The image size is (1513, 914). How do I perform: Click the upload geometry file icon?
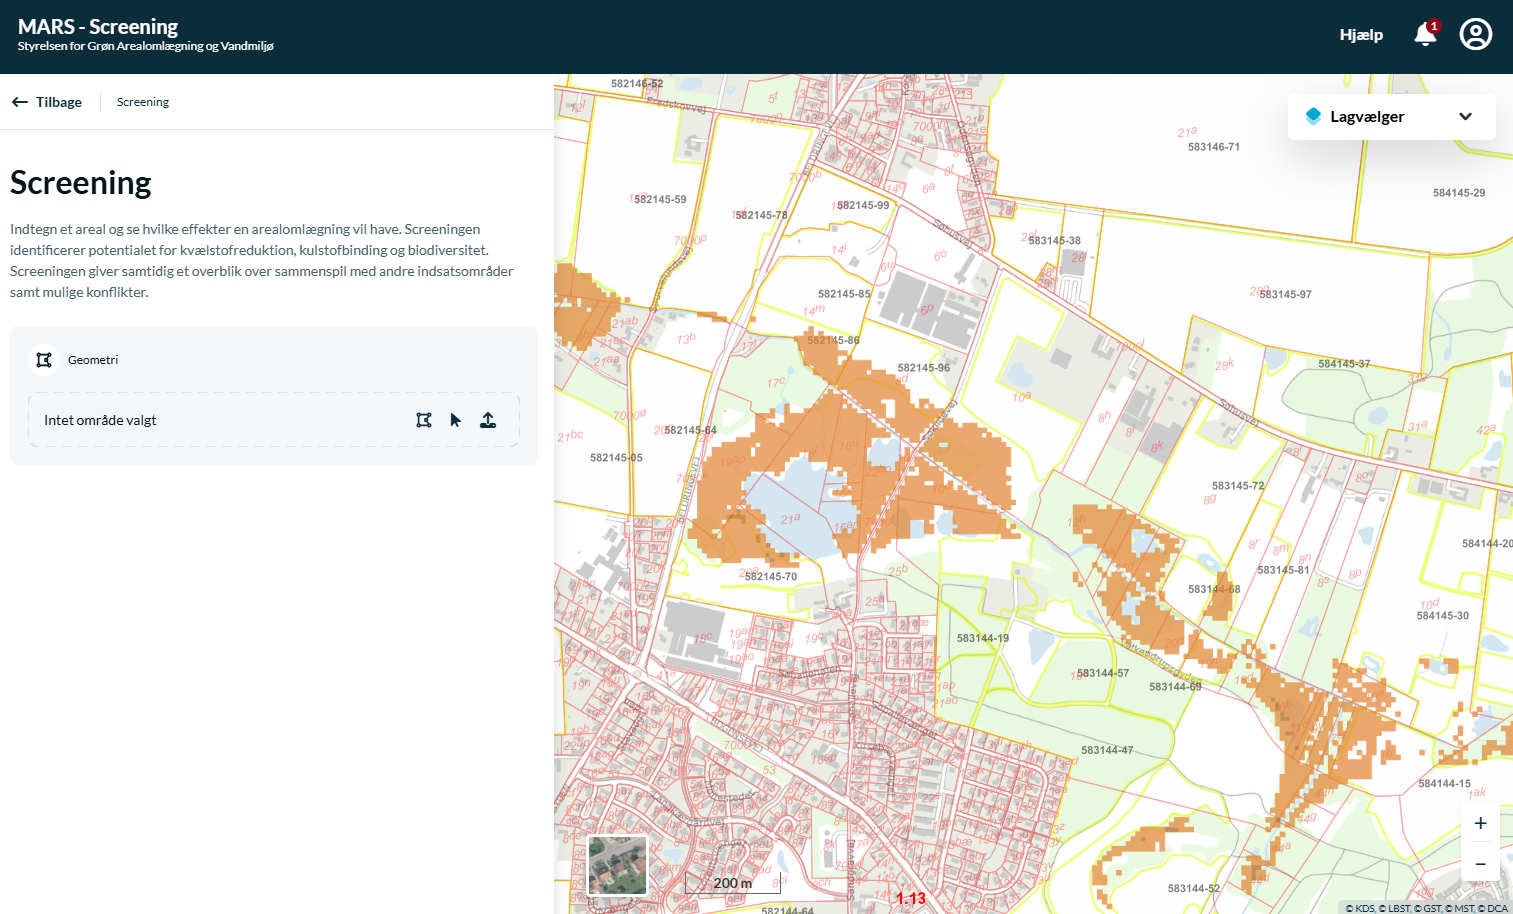[488, 420]
